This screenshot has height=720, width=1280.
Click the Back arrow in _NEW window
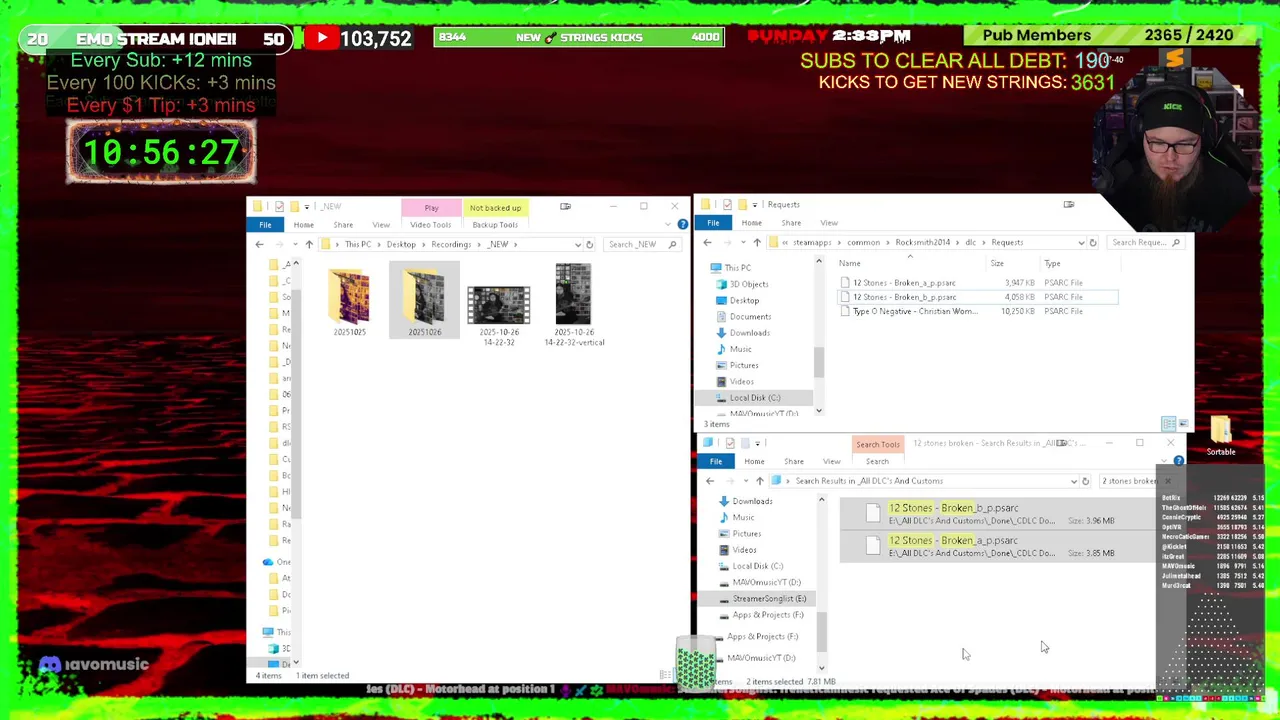[x=259, y=244]
